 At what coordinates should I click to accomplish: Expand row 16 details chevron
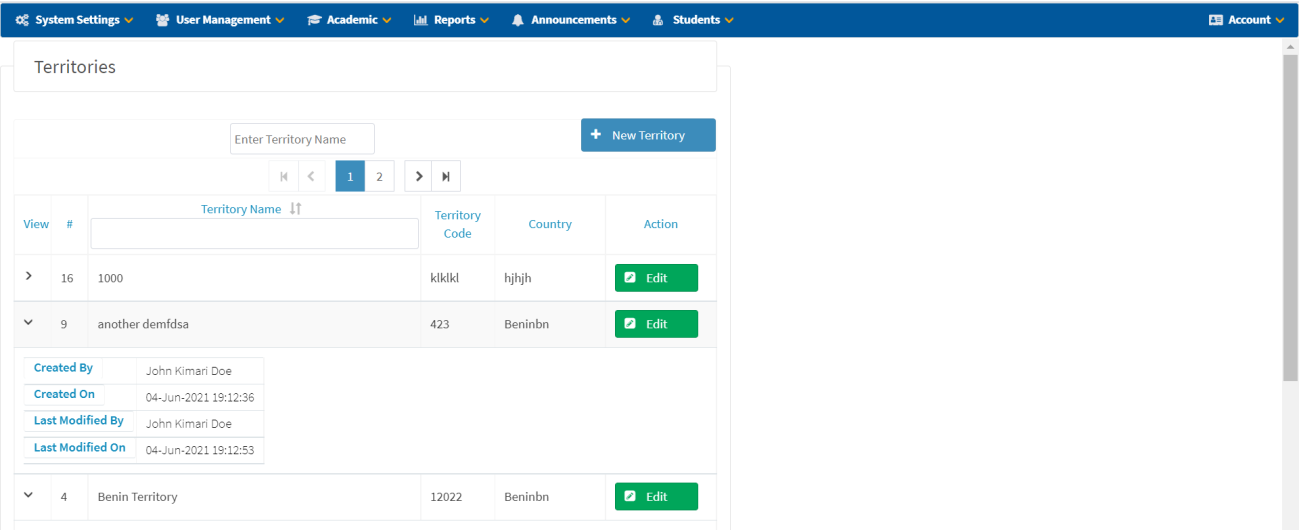[x=29, y=276]
